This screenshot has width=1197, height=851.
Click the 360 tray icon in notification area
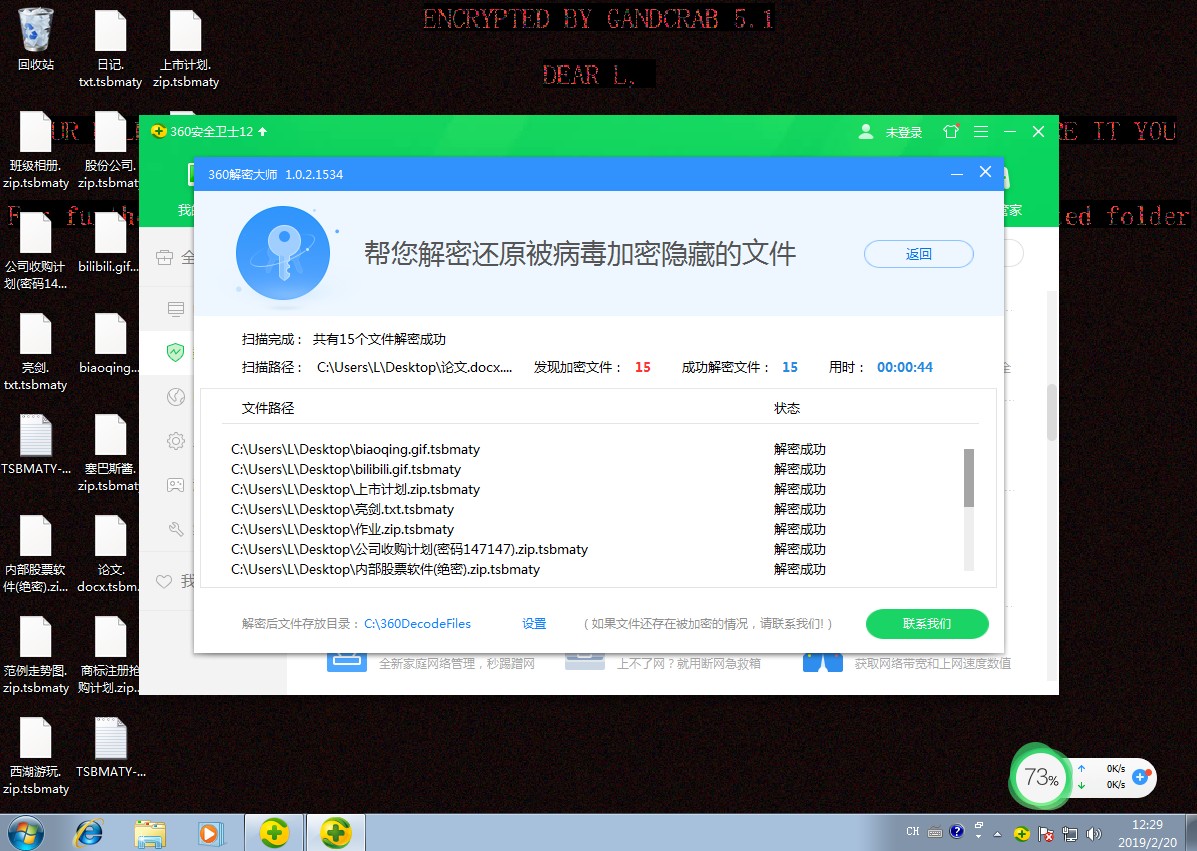coord(1021,834)
